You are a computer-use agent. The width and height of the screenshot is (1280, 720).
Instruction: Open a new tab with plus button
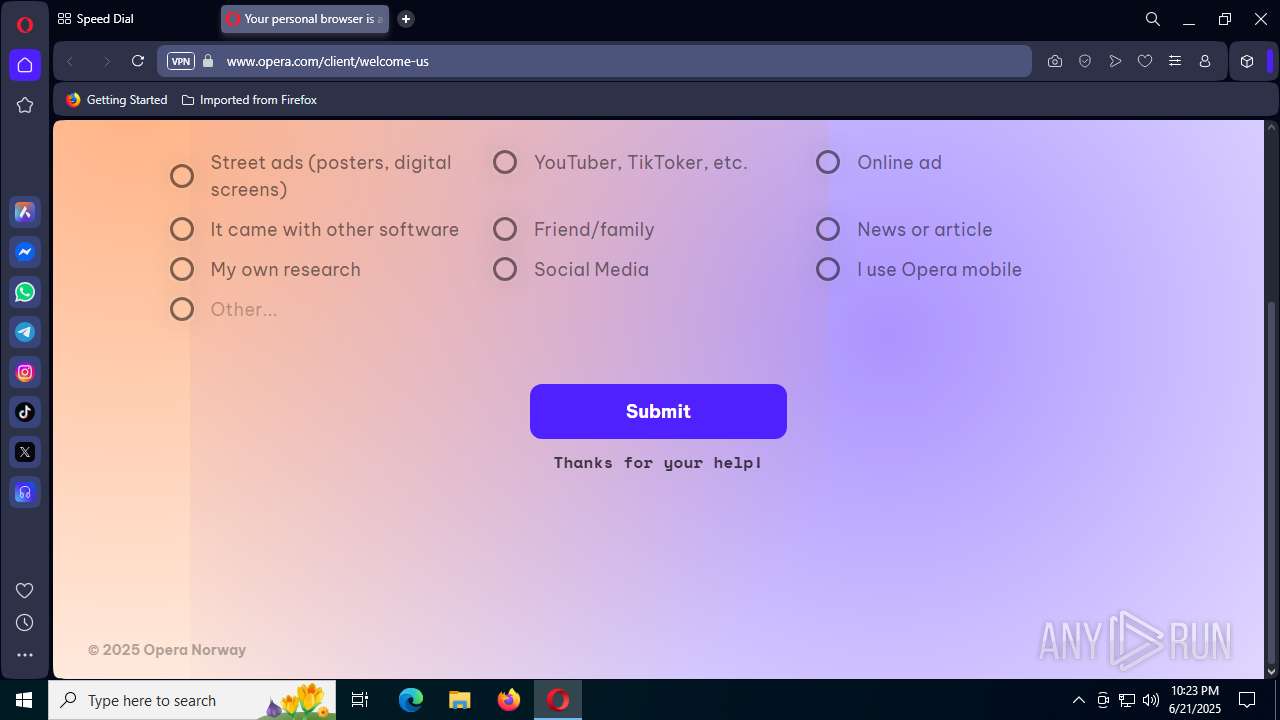tap(406, 19)
